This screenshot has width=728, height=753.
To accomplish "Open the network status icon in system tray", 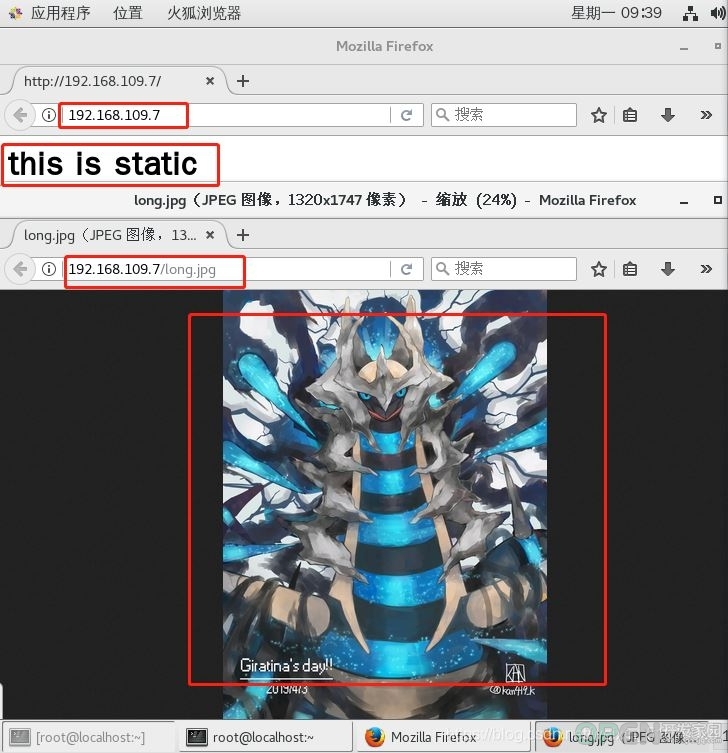I will [690, 13].
